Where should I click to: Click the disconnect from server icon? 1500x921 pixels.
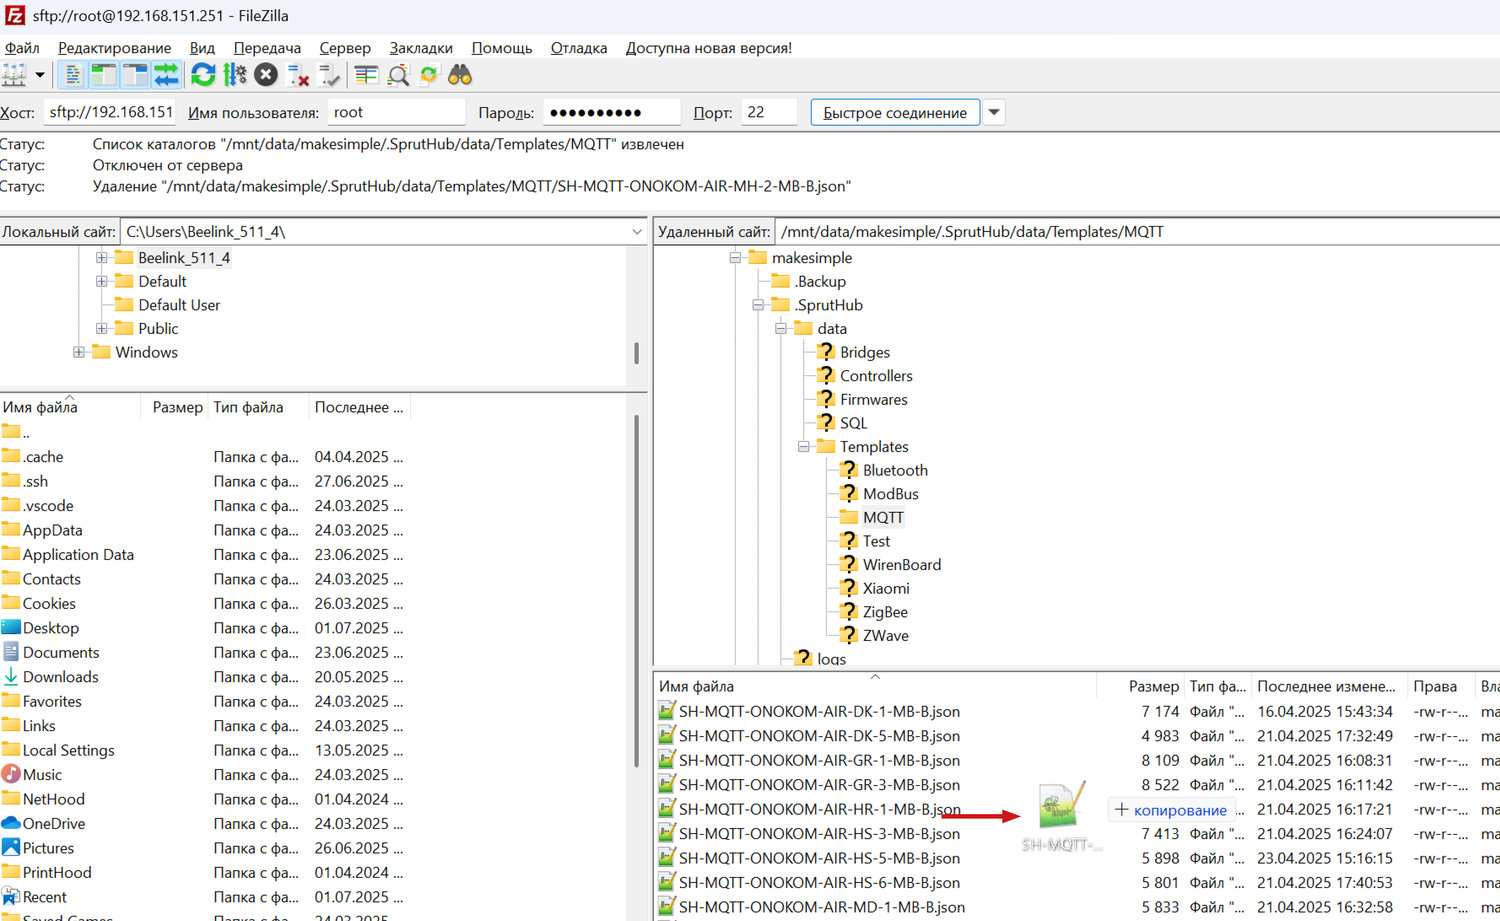[x=298, y=75]
